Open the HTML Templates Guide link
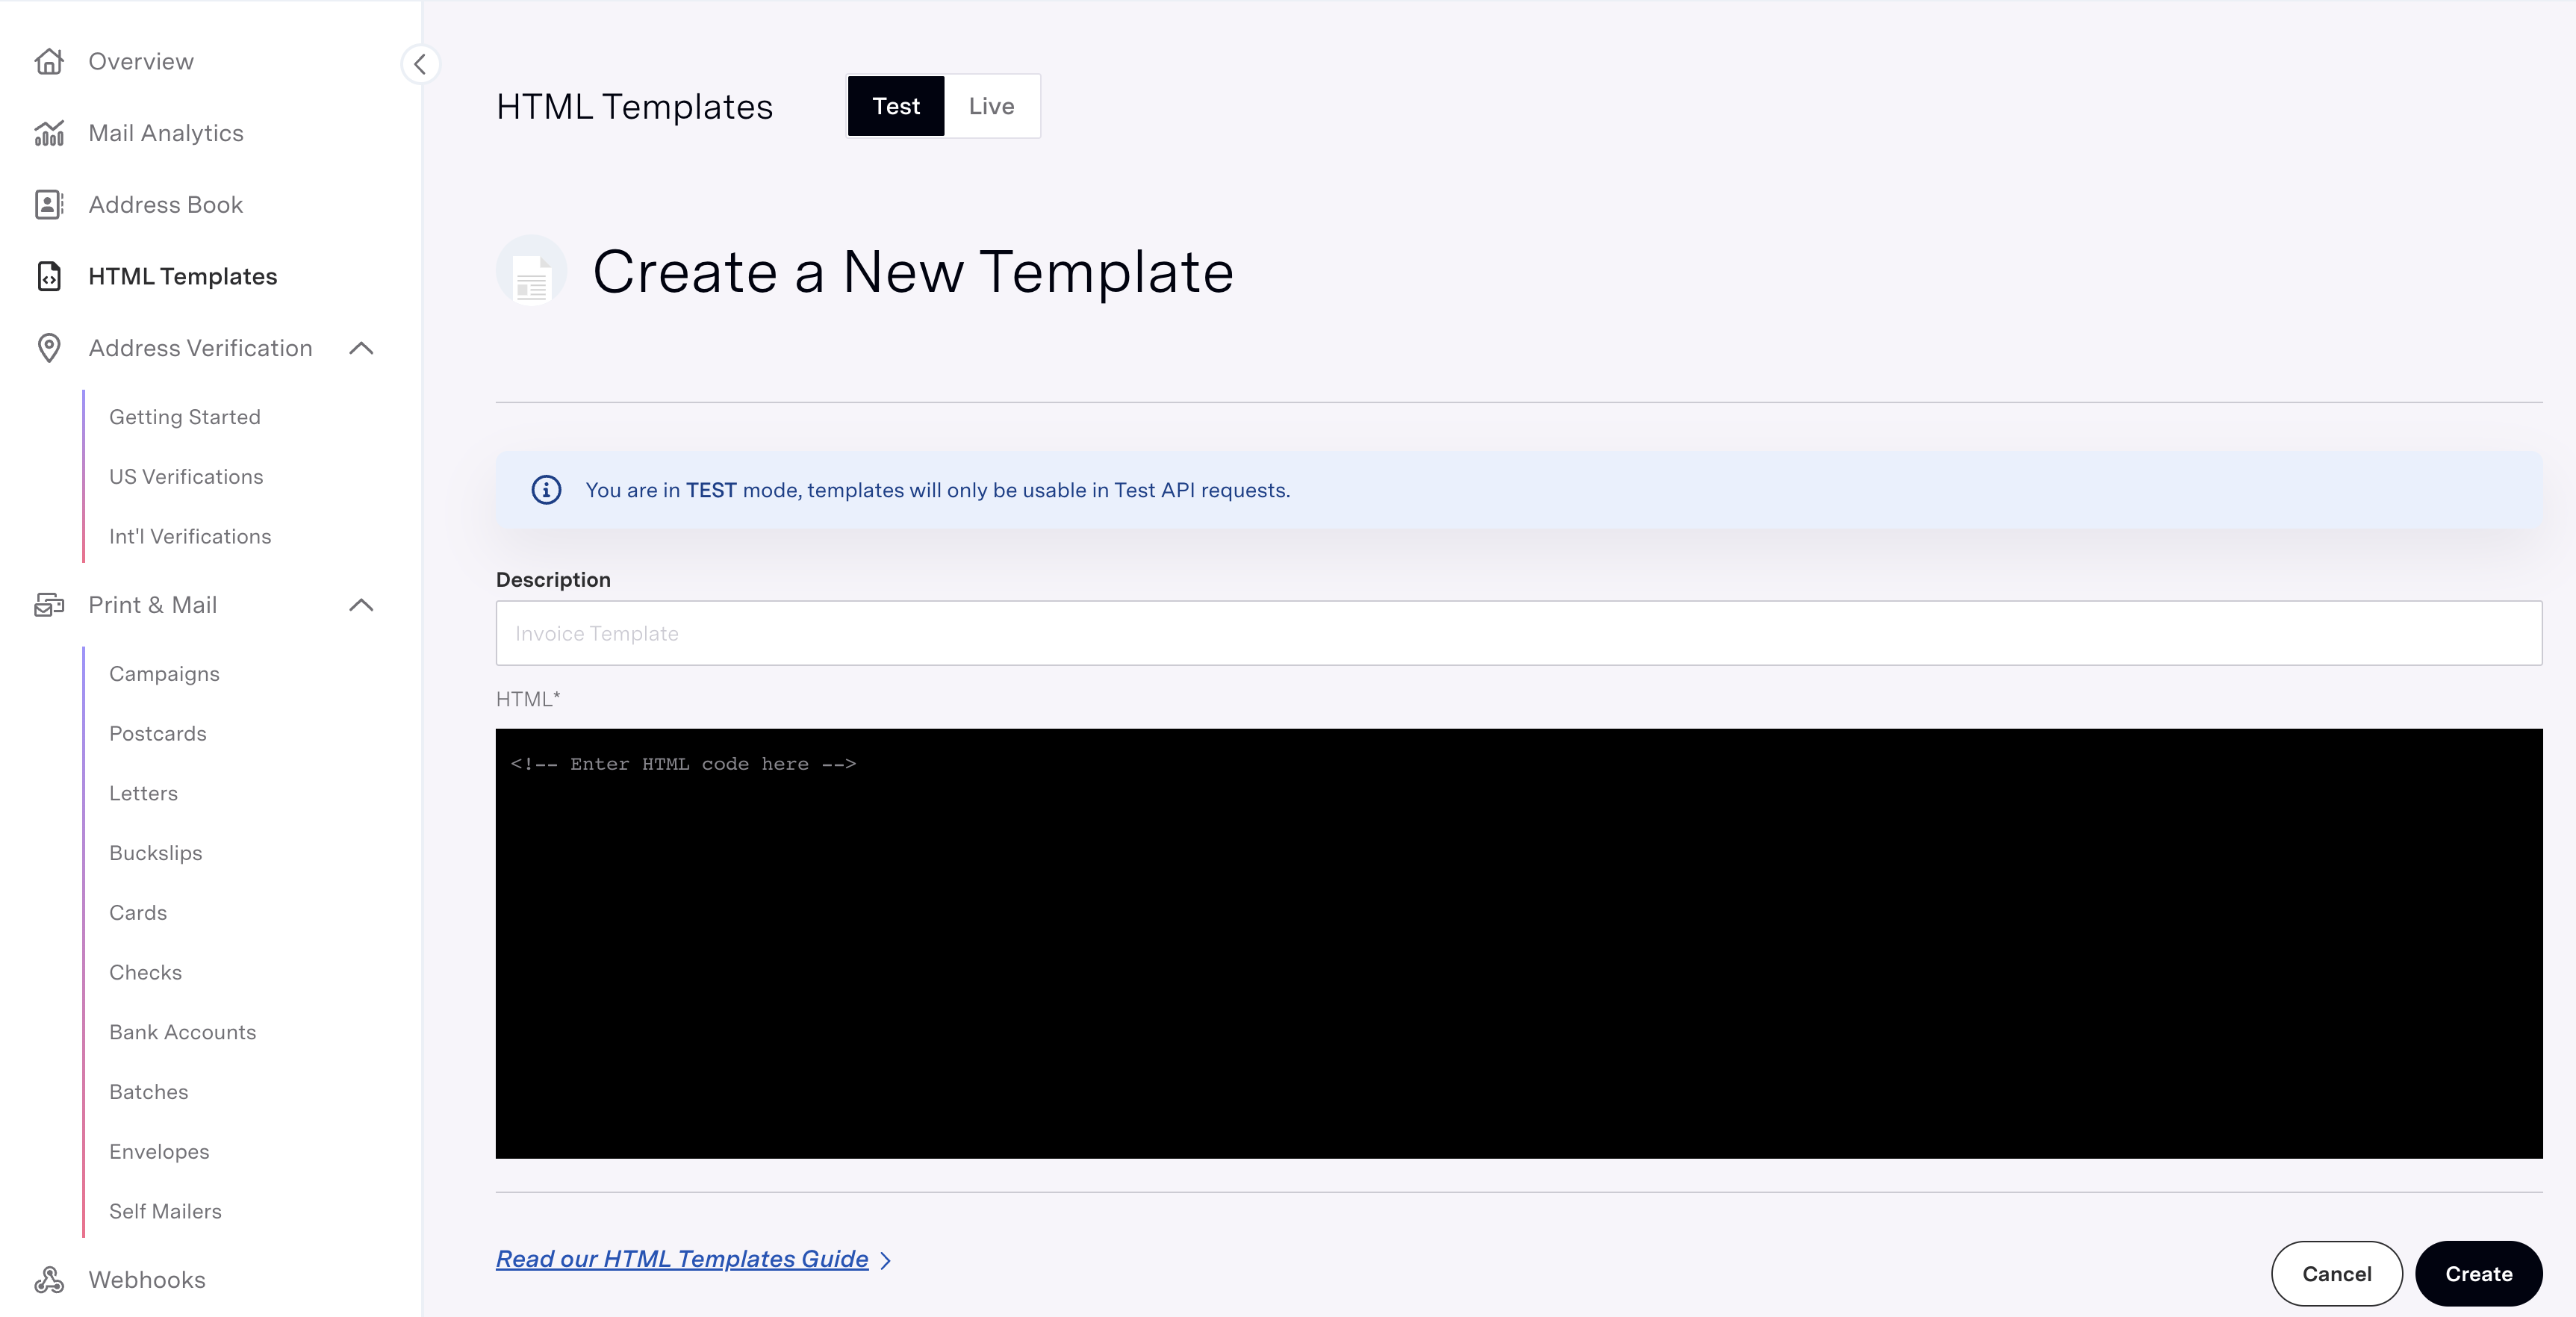 [682, 1259]
